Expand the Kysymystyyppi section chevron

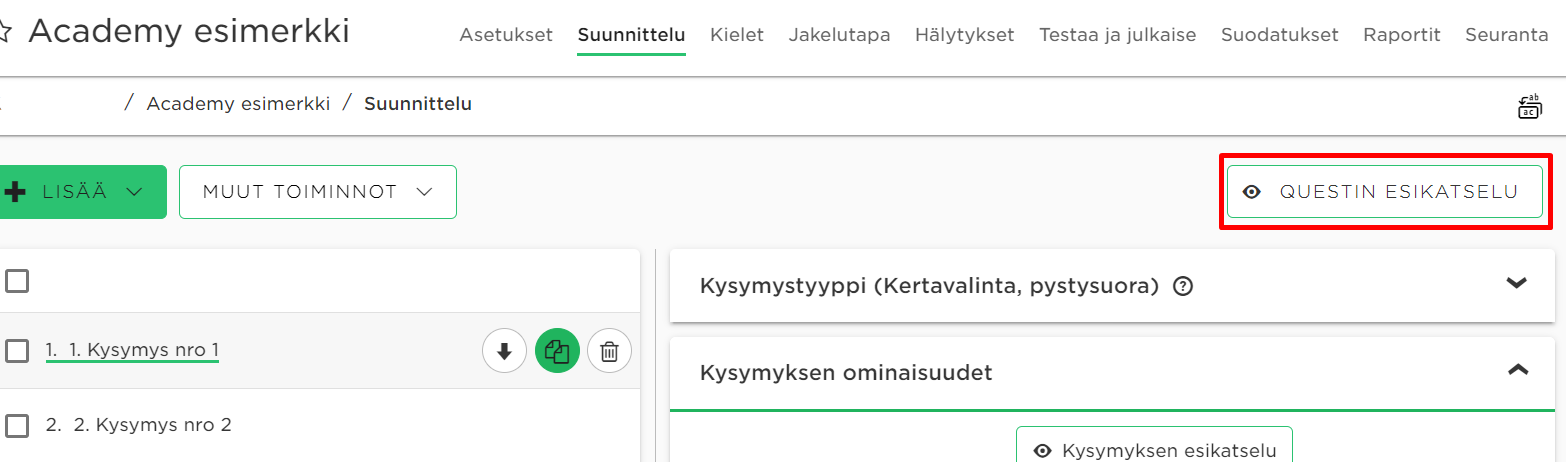[1517, 284]
